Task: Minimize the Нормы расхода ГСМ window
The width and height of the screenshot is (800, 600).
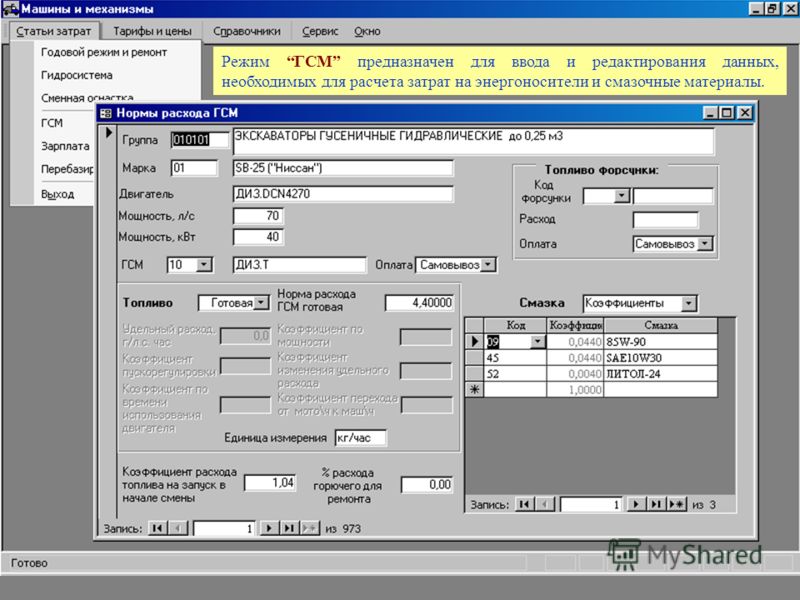Action: (710, 113)
